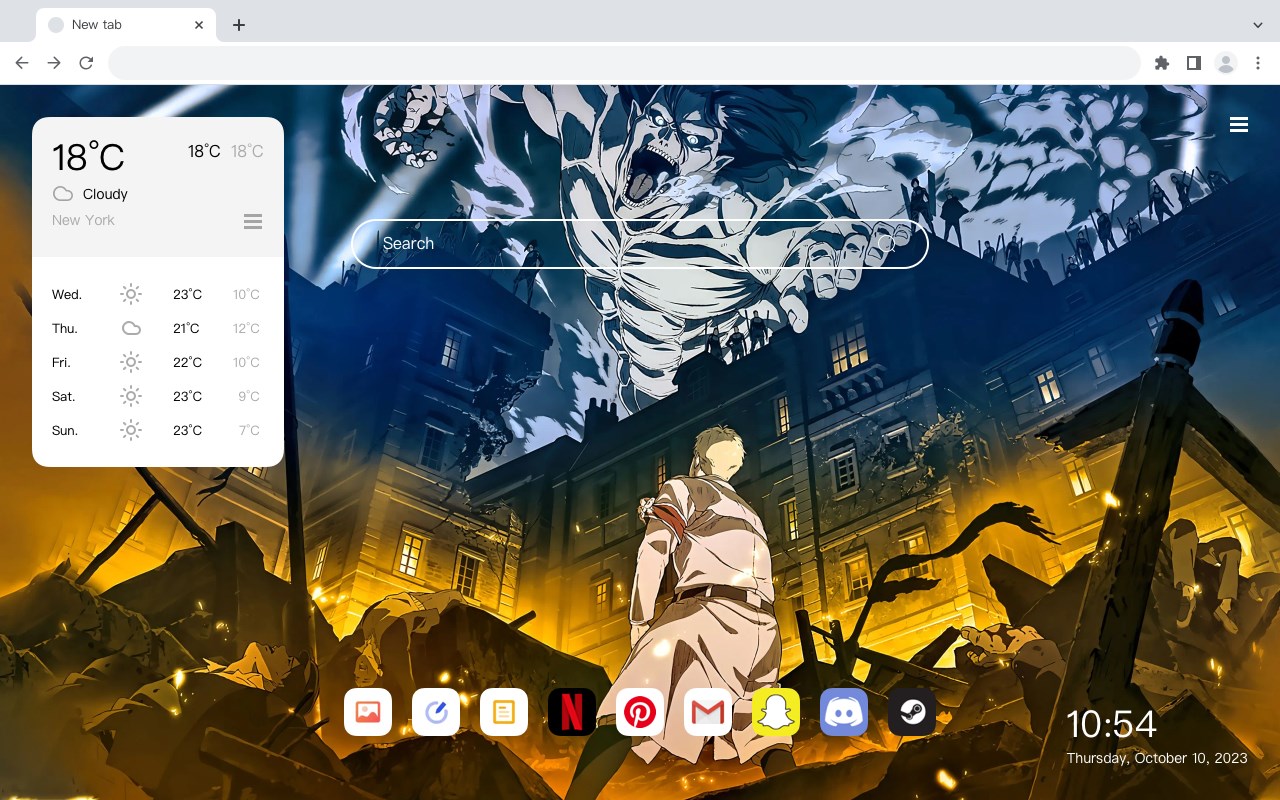This screenshot has width=1280, height=800.
Task: Click the 12°C low for Thursday
Action: click(x=246, y=328)
